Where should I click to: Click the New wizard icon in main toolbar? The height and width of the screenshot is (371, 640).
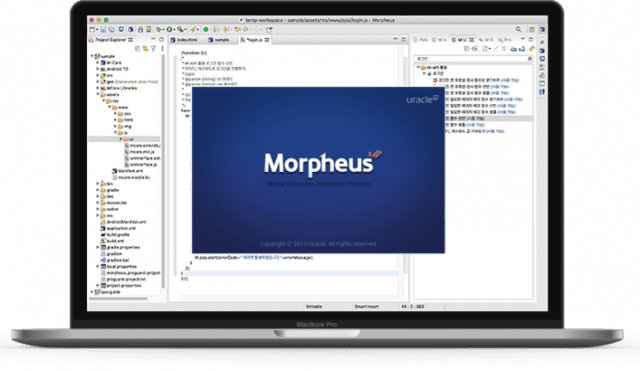(x=93, y=29)
